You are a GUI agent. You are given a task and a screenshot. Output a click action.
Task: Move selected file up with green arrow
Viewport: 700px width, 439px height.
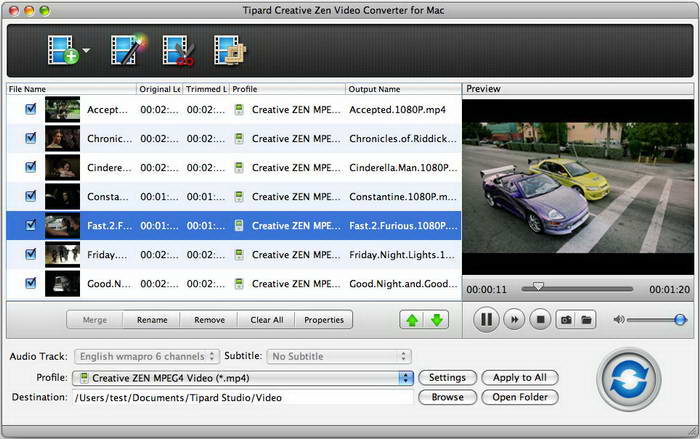(x=411, y=320)
